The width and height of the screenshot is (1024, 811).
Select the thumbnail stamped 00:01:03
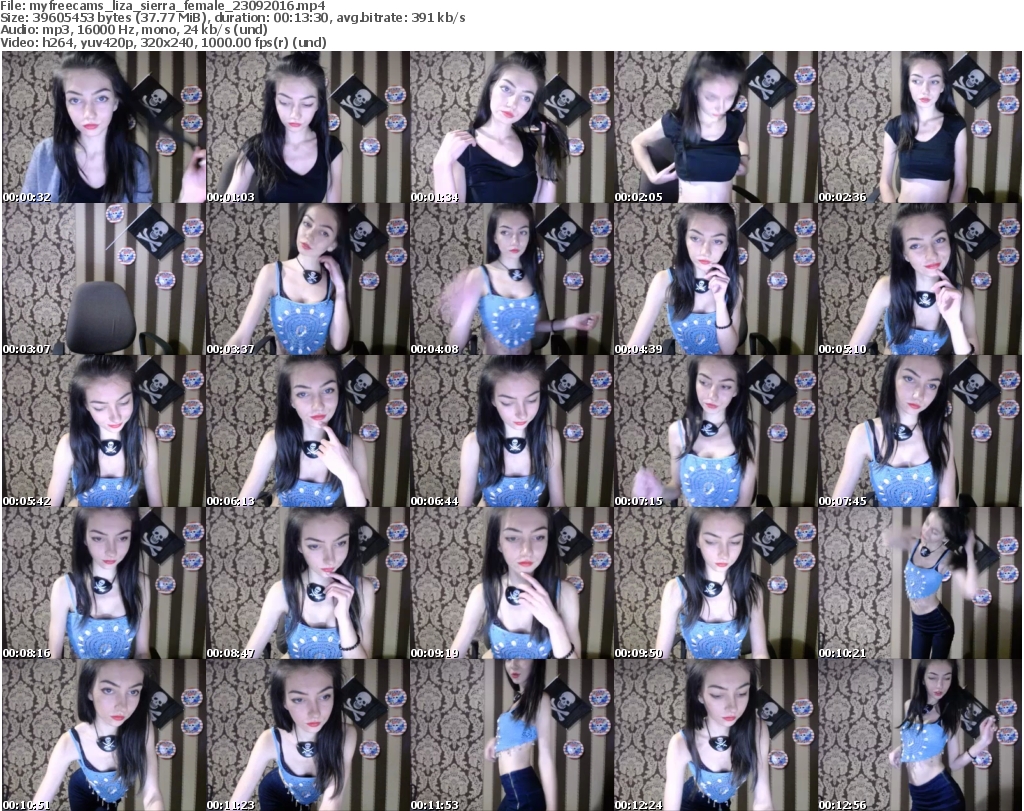point(308,127)
